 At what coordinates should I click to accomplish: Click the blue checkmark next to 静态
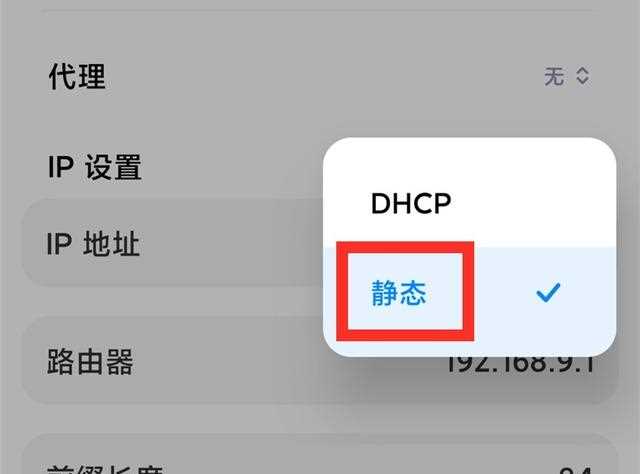click(x=548, y=292)
